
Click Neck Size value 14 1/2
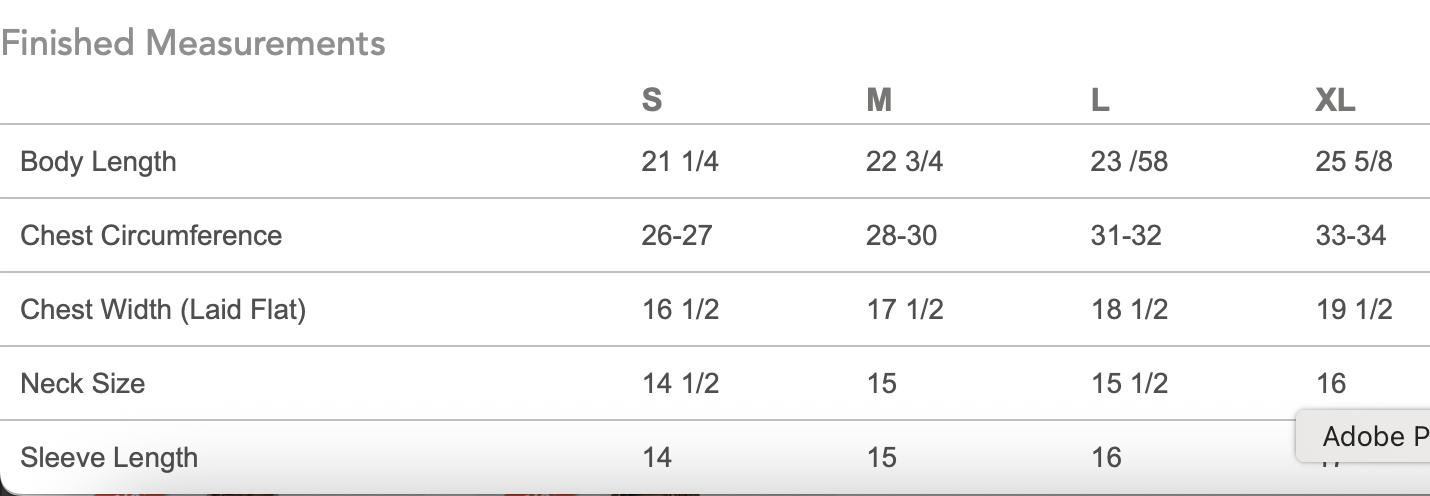coord(680,384)
